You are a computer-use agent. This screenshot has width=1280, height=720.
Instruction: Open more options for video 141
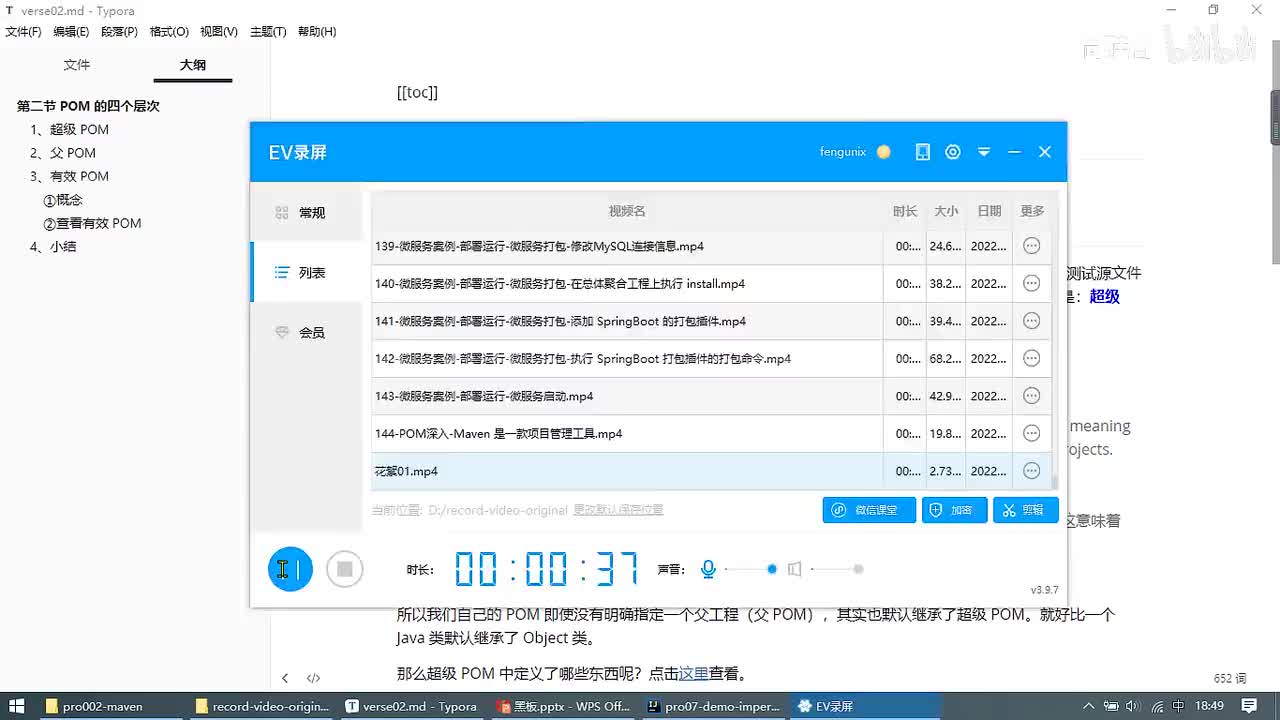pyautogui.click(x=1032, y=321)
